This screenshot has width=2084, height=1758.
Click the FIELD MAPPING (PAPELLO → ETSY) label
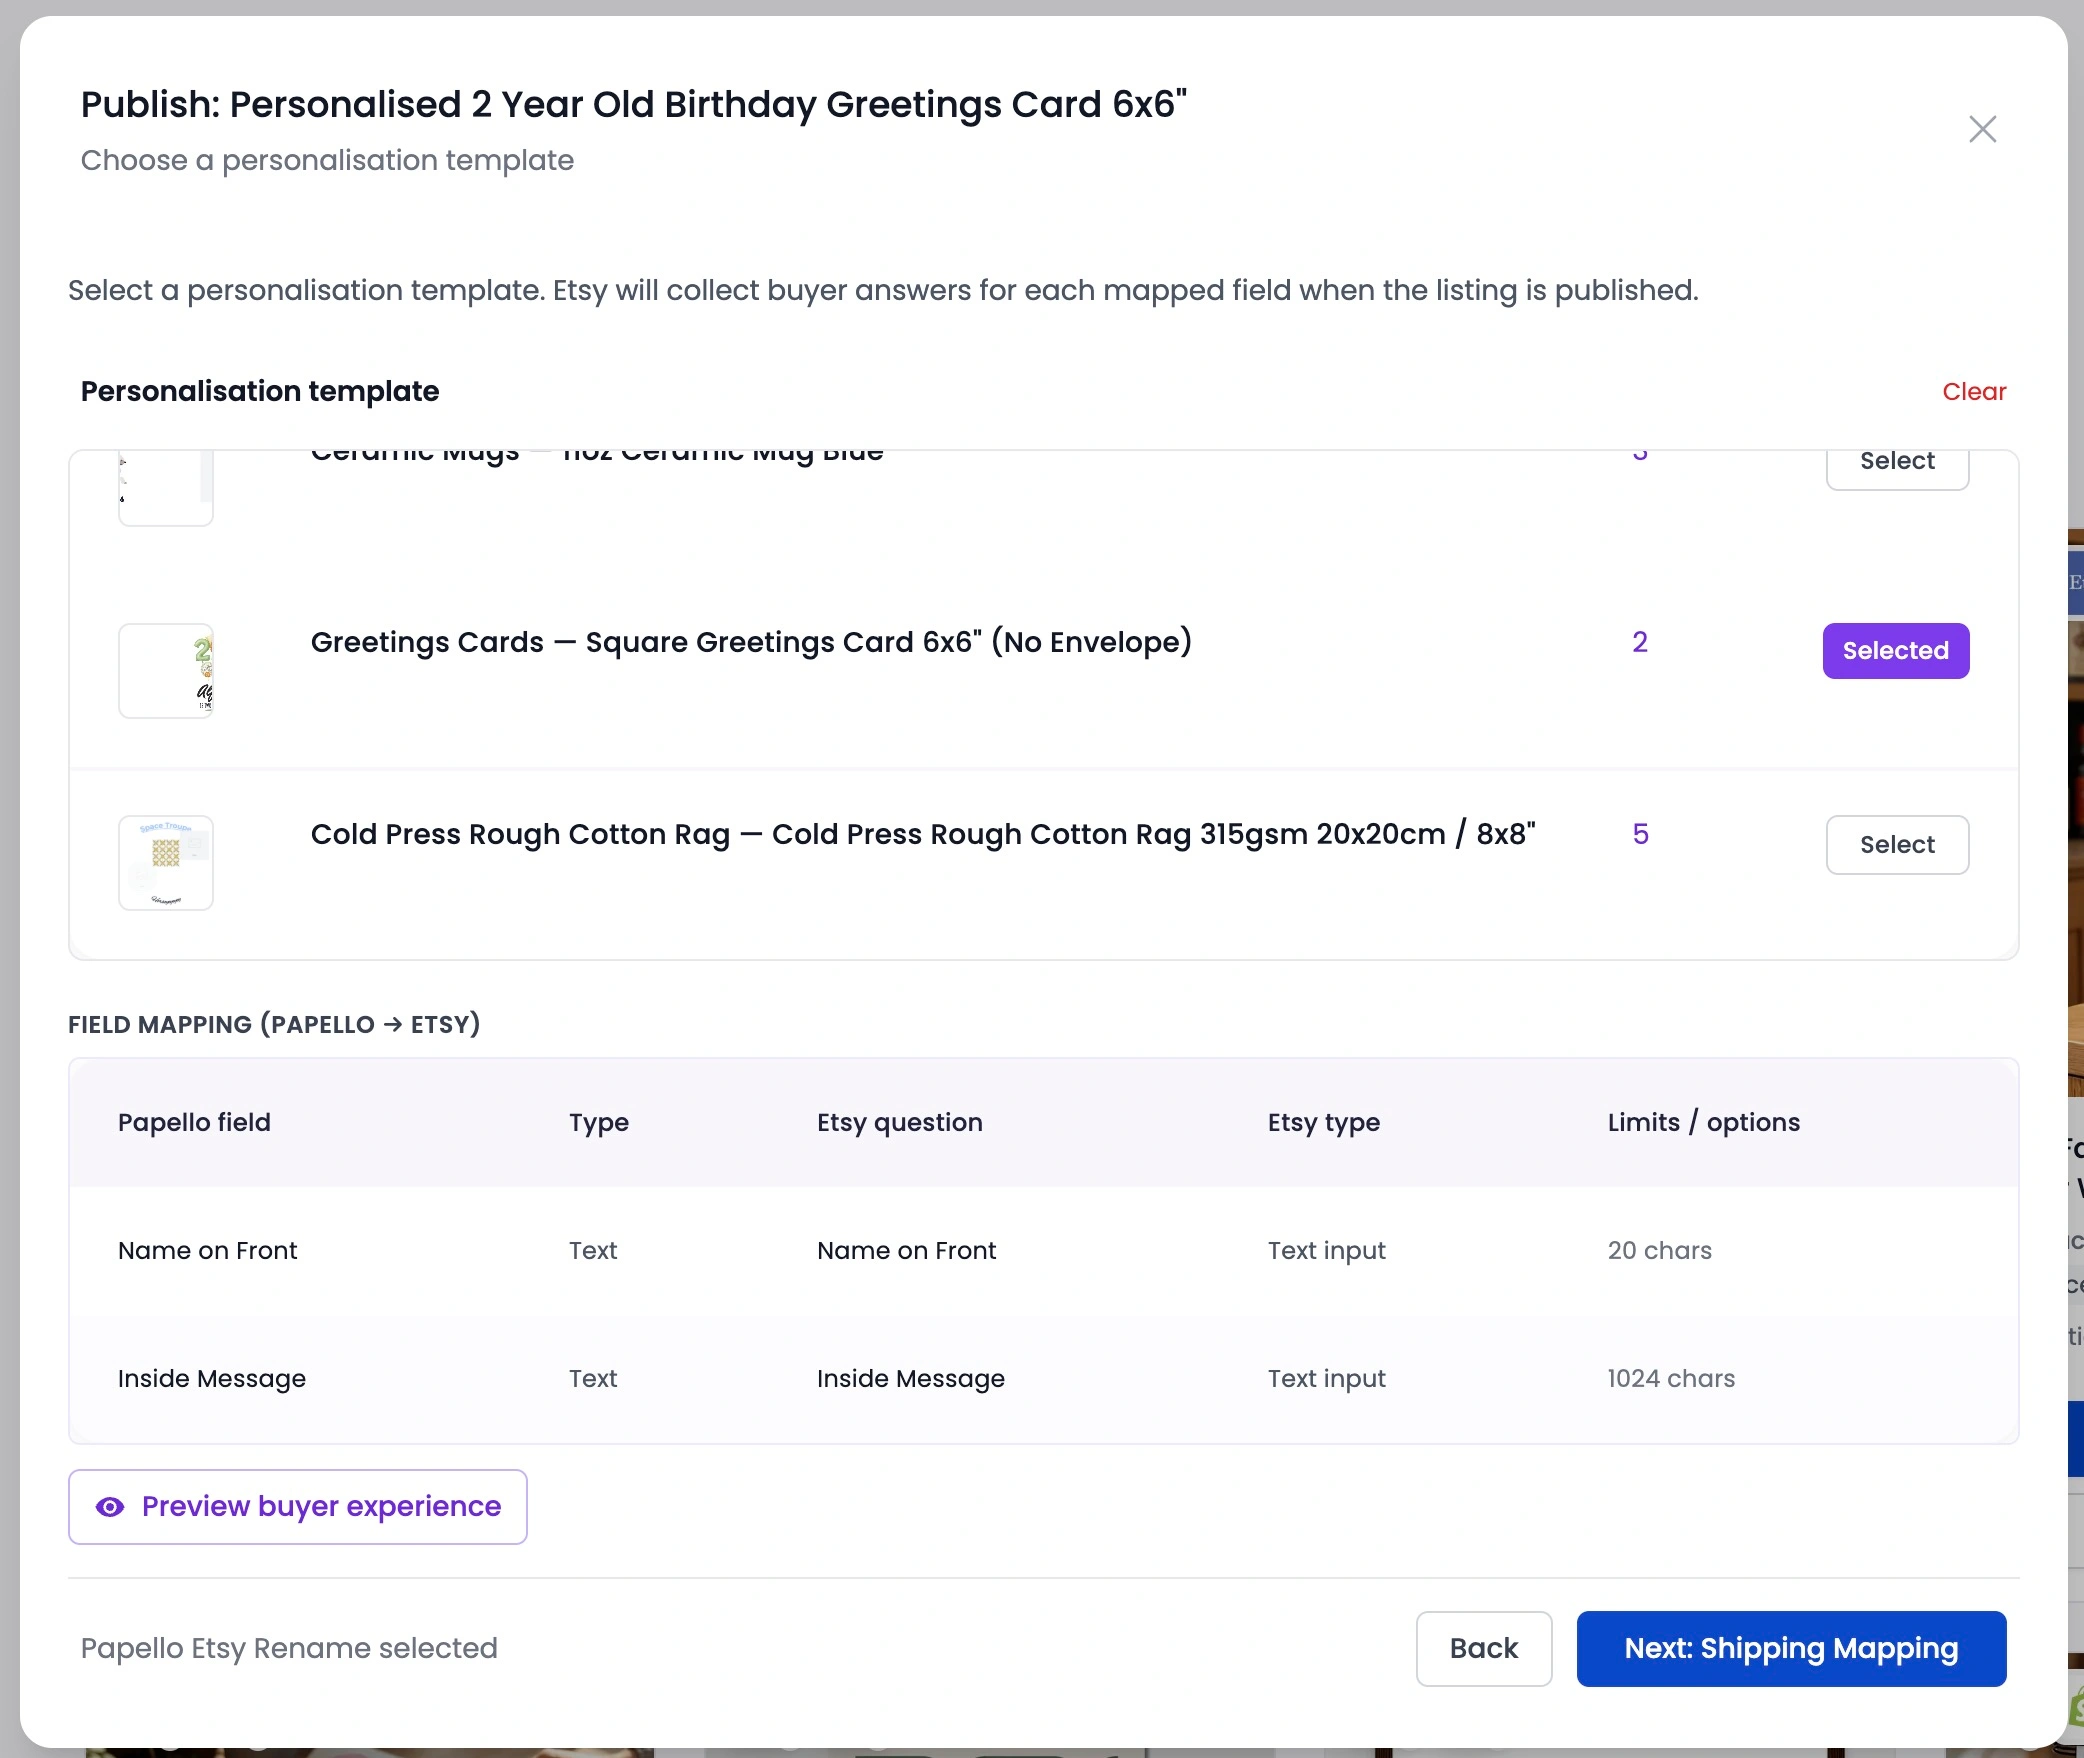click(x=274, y=1024)
